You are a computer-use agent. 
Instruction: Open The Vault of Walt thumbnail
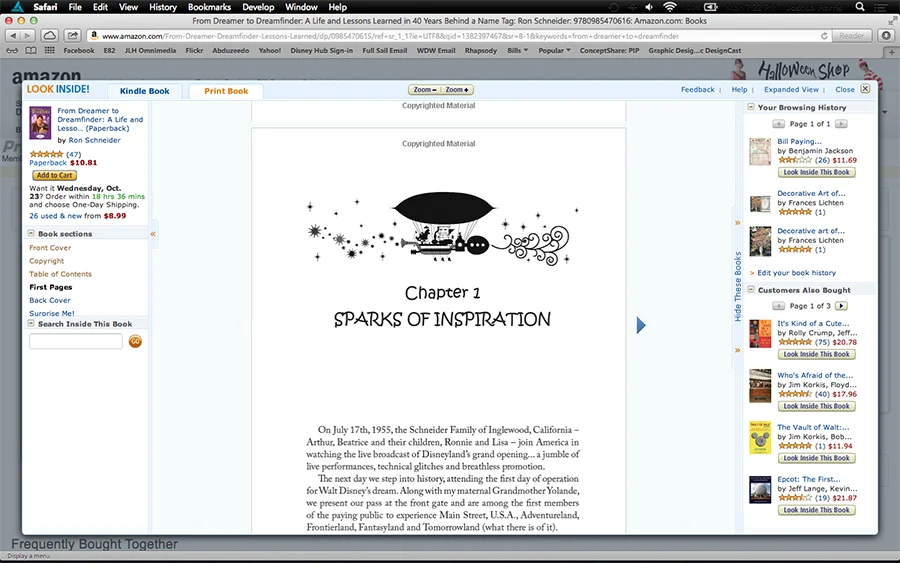point(760,438)
